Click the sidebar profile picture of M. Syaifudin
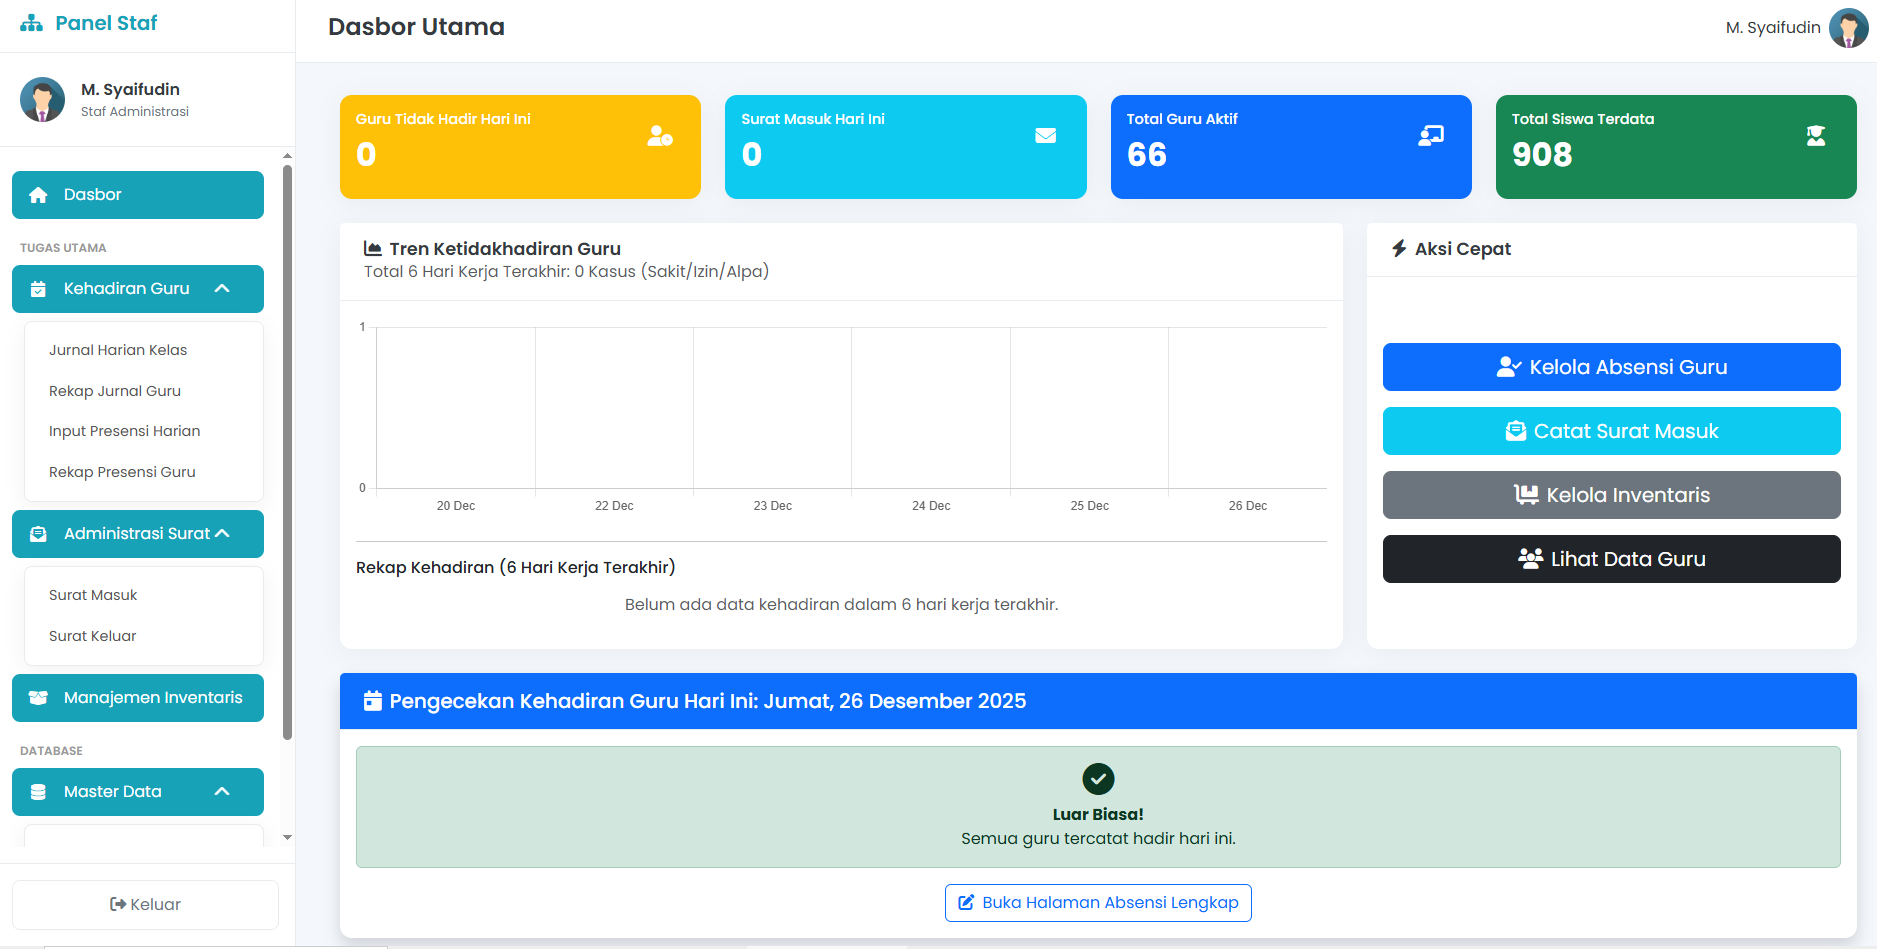1877x949 pixels. (x=42, y=100)
